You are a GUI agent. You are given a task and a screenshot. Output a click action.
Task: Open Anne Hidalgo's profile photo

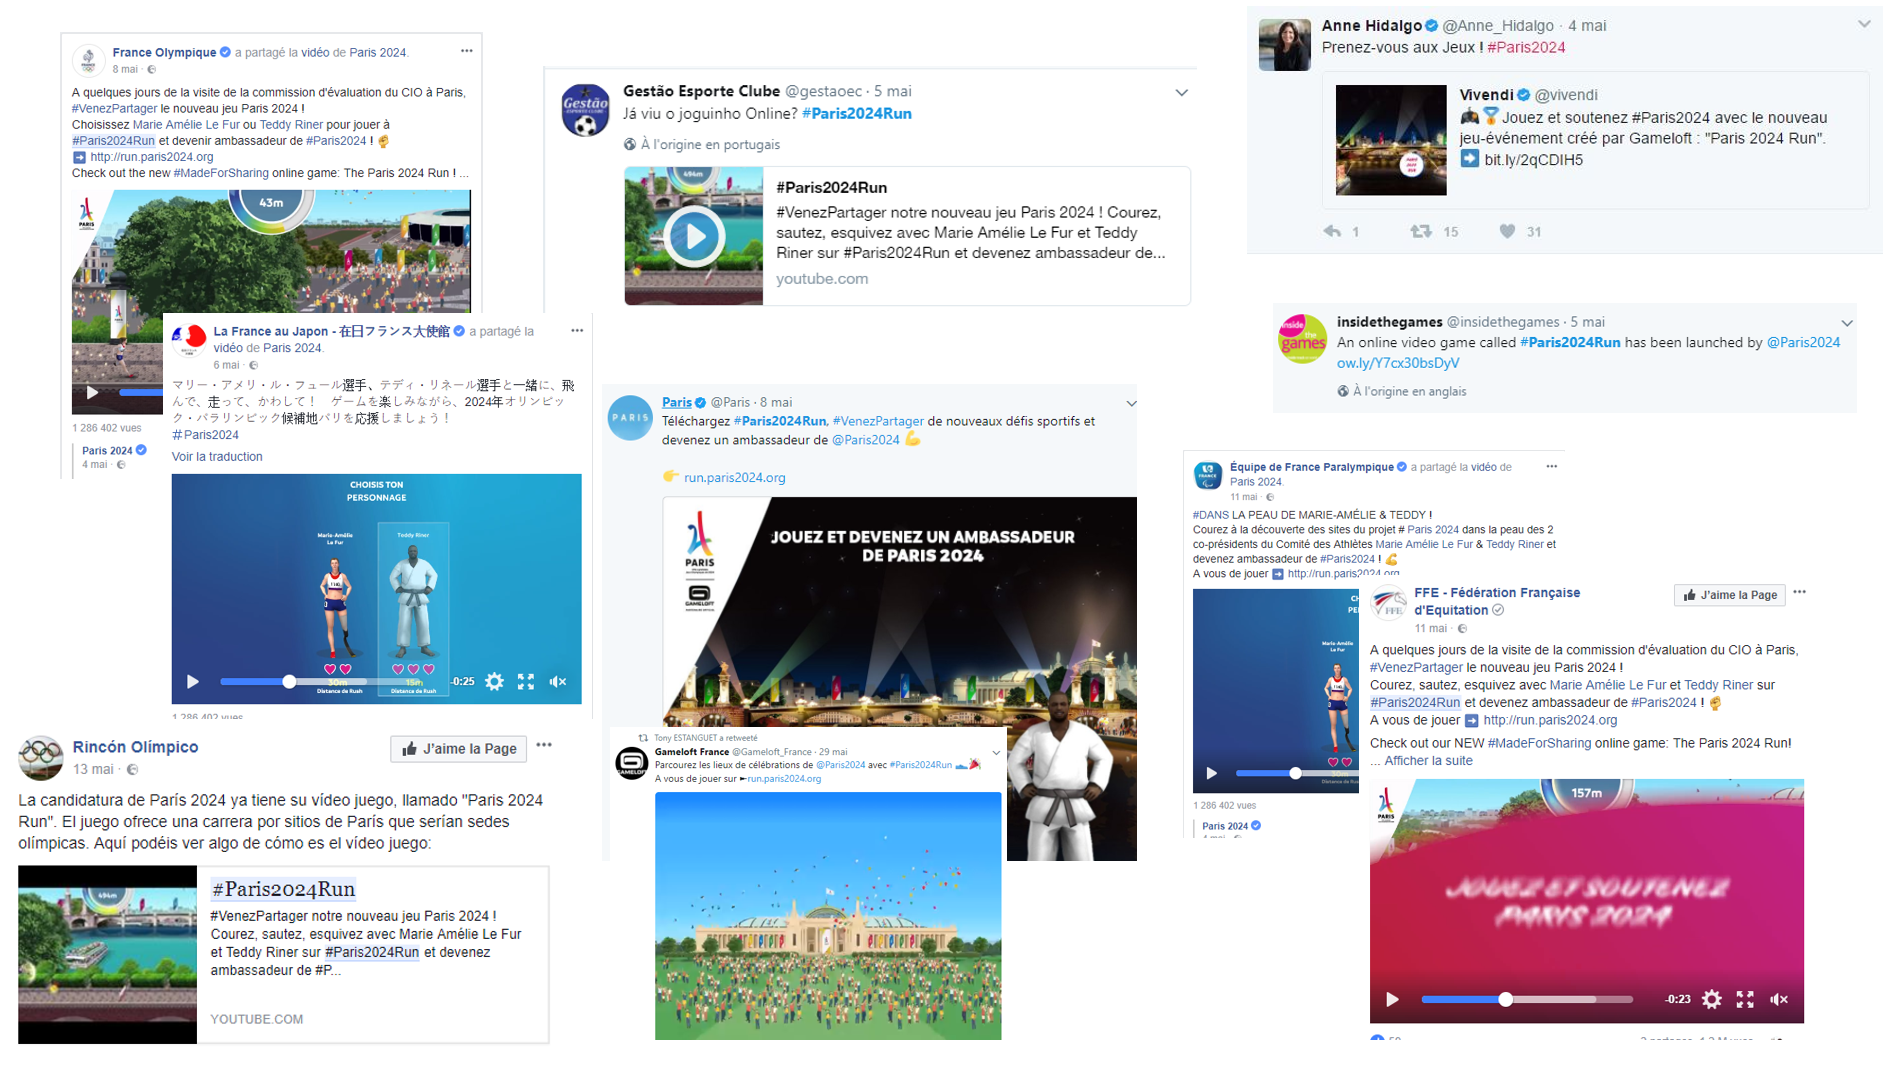coord(1284,45)
